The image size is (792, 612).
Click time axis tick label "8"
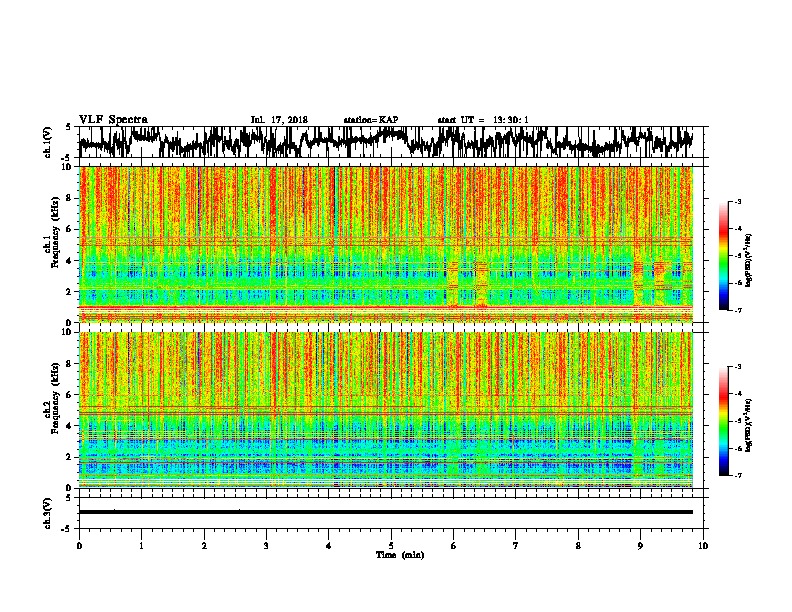(x=578, y=546)
